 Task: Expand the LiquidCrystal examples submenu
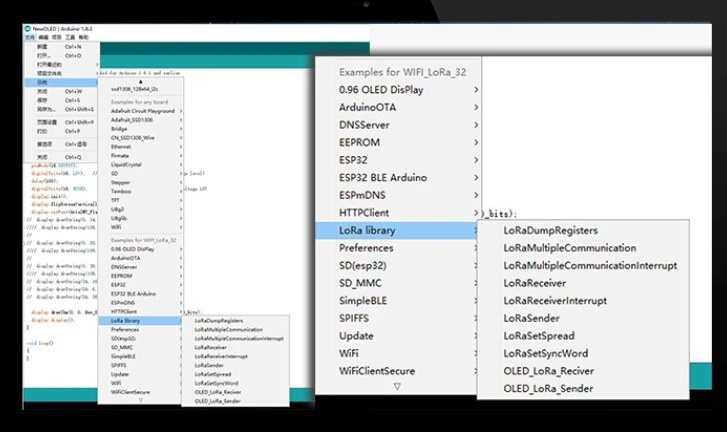pyautogui.click(x=129, y=164)
